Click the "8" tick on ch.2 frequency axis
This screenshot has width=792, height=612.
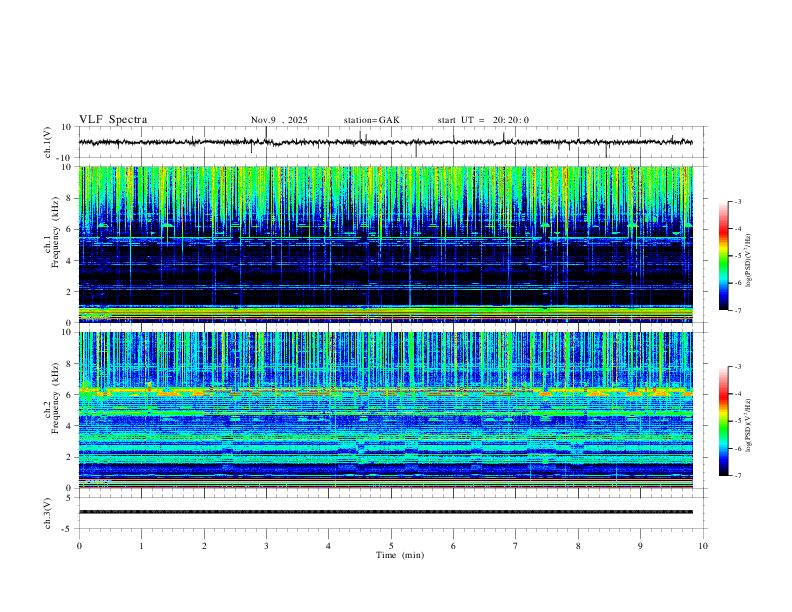[x=69, y=364]
